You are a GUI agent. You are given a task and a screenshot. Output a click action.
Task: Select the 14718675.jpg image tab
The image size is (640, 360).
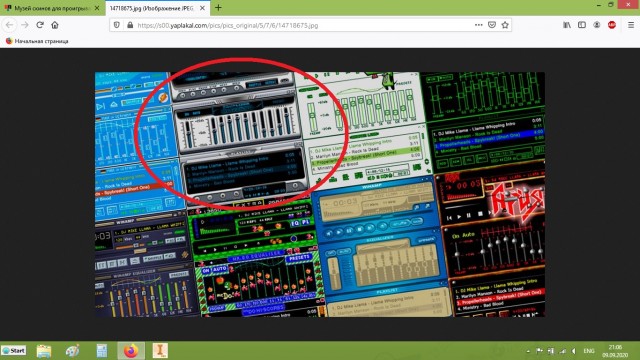coord(157,8)
